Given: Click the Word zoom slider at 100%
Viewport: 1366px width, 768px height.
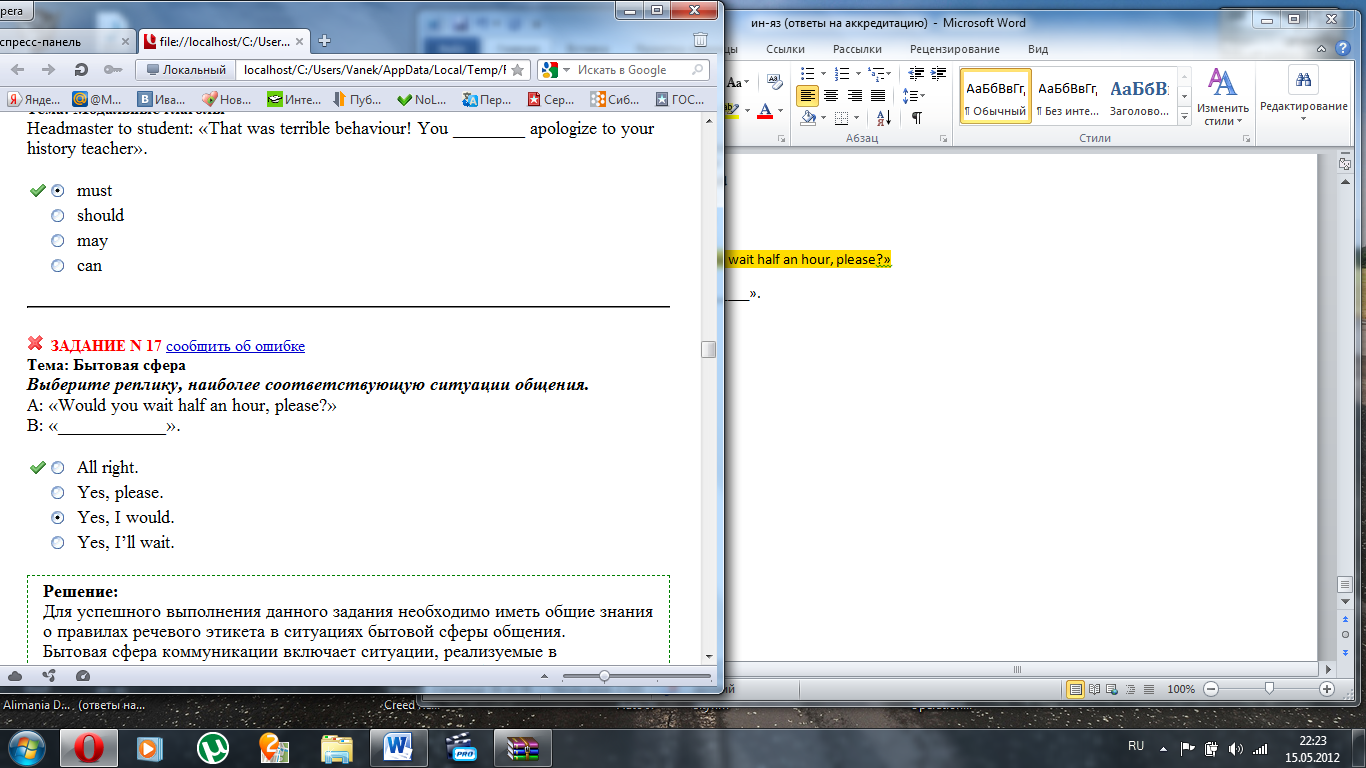Looking at the screenshot, I should click(1269, 689).
